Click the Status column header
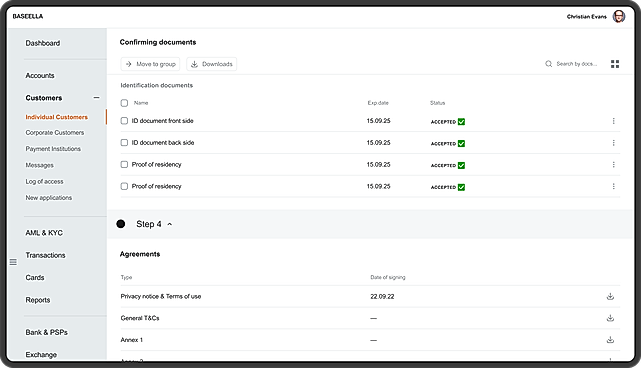 (x=437, y=103)
